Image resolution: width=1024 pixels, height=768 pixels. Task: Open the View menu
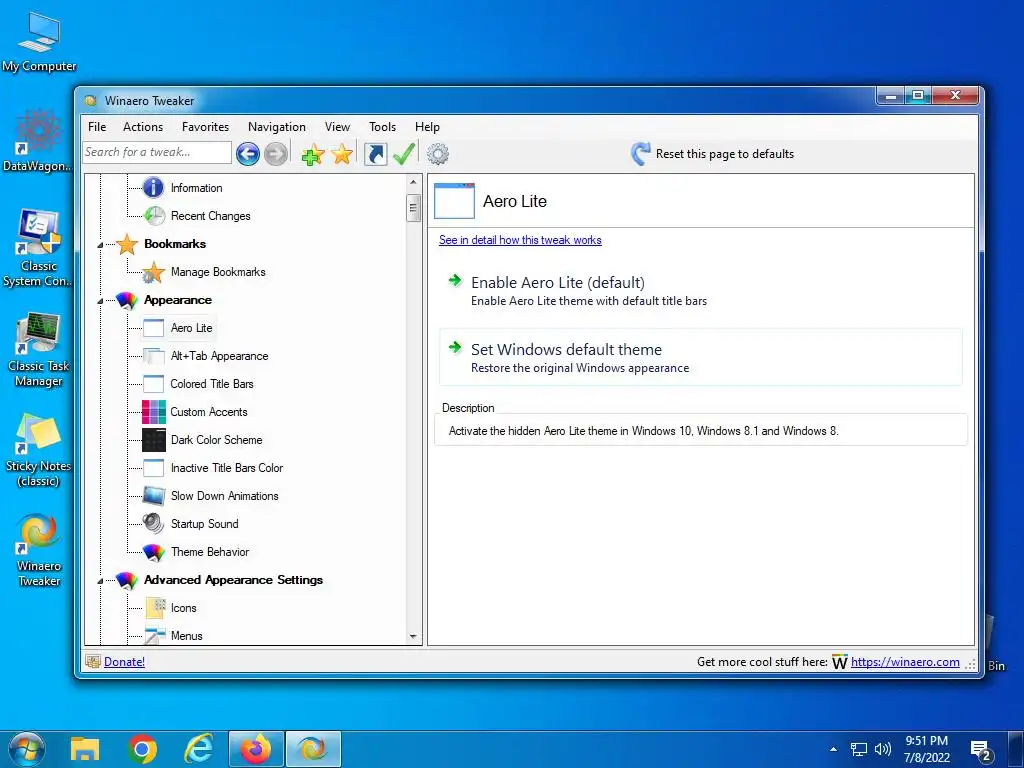point(338,127)
